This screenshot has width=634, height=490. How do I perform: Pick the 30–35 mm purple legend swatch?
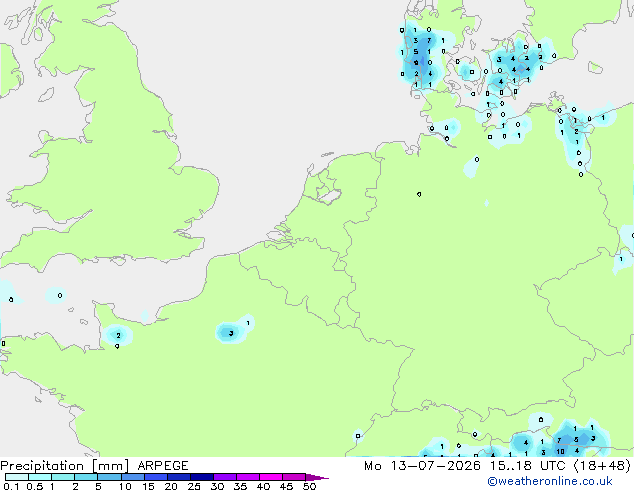[x=225, y=477]
